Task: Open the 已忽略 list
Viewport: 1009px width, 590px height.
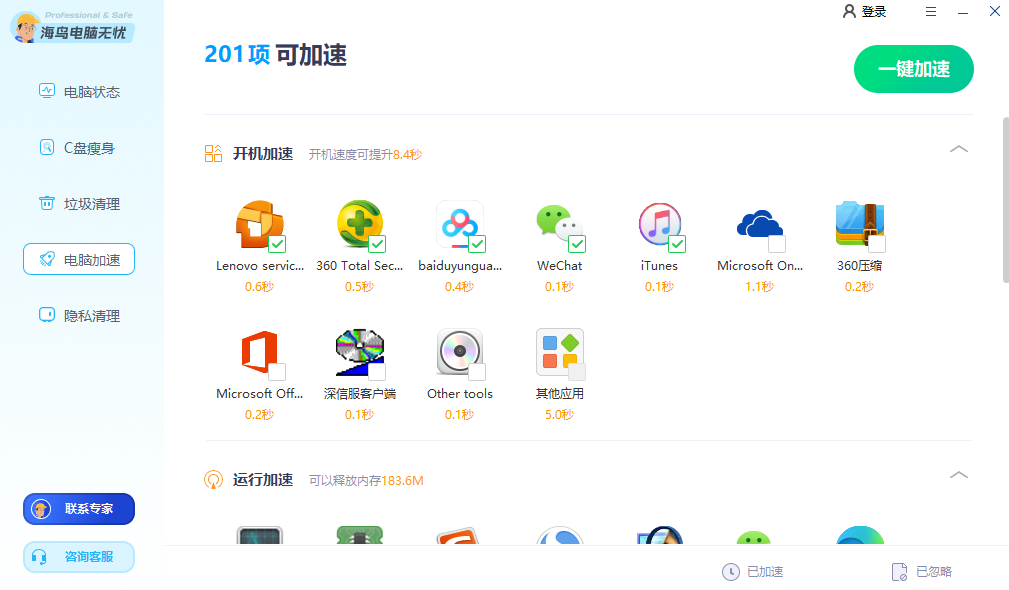Action: pos(921,572)
